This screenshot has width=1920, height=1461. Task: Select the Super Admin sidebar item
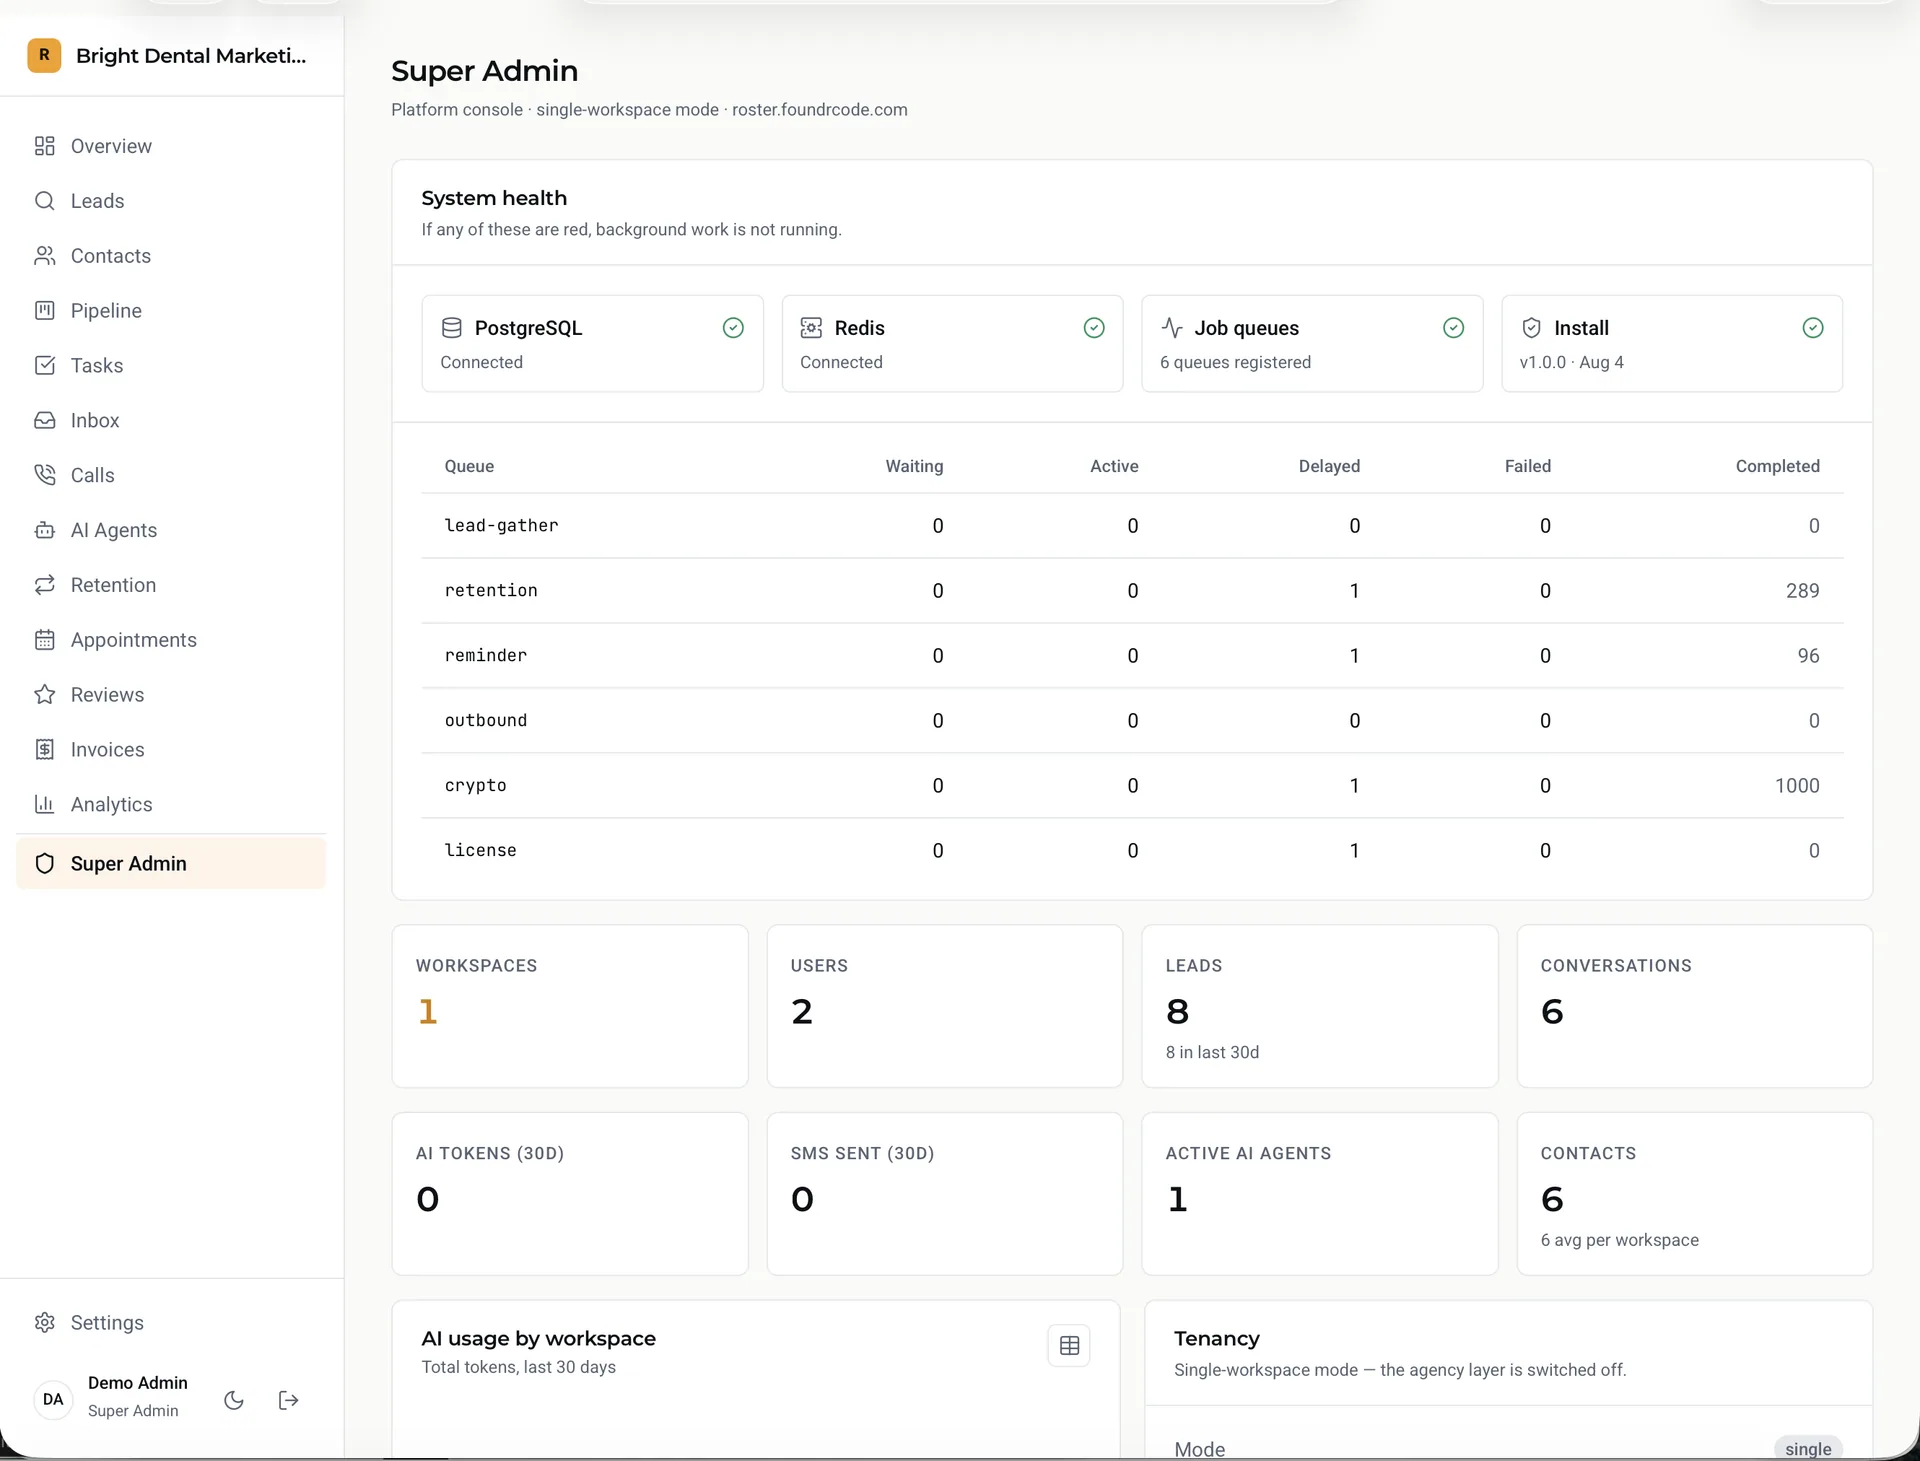[171, 863]
